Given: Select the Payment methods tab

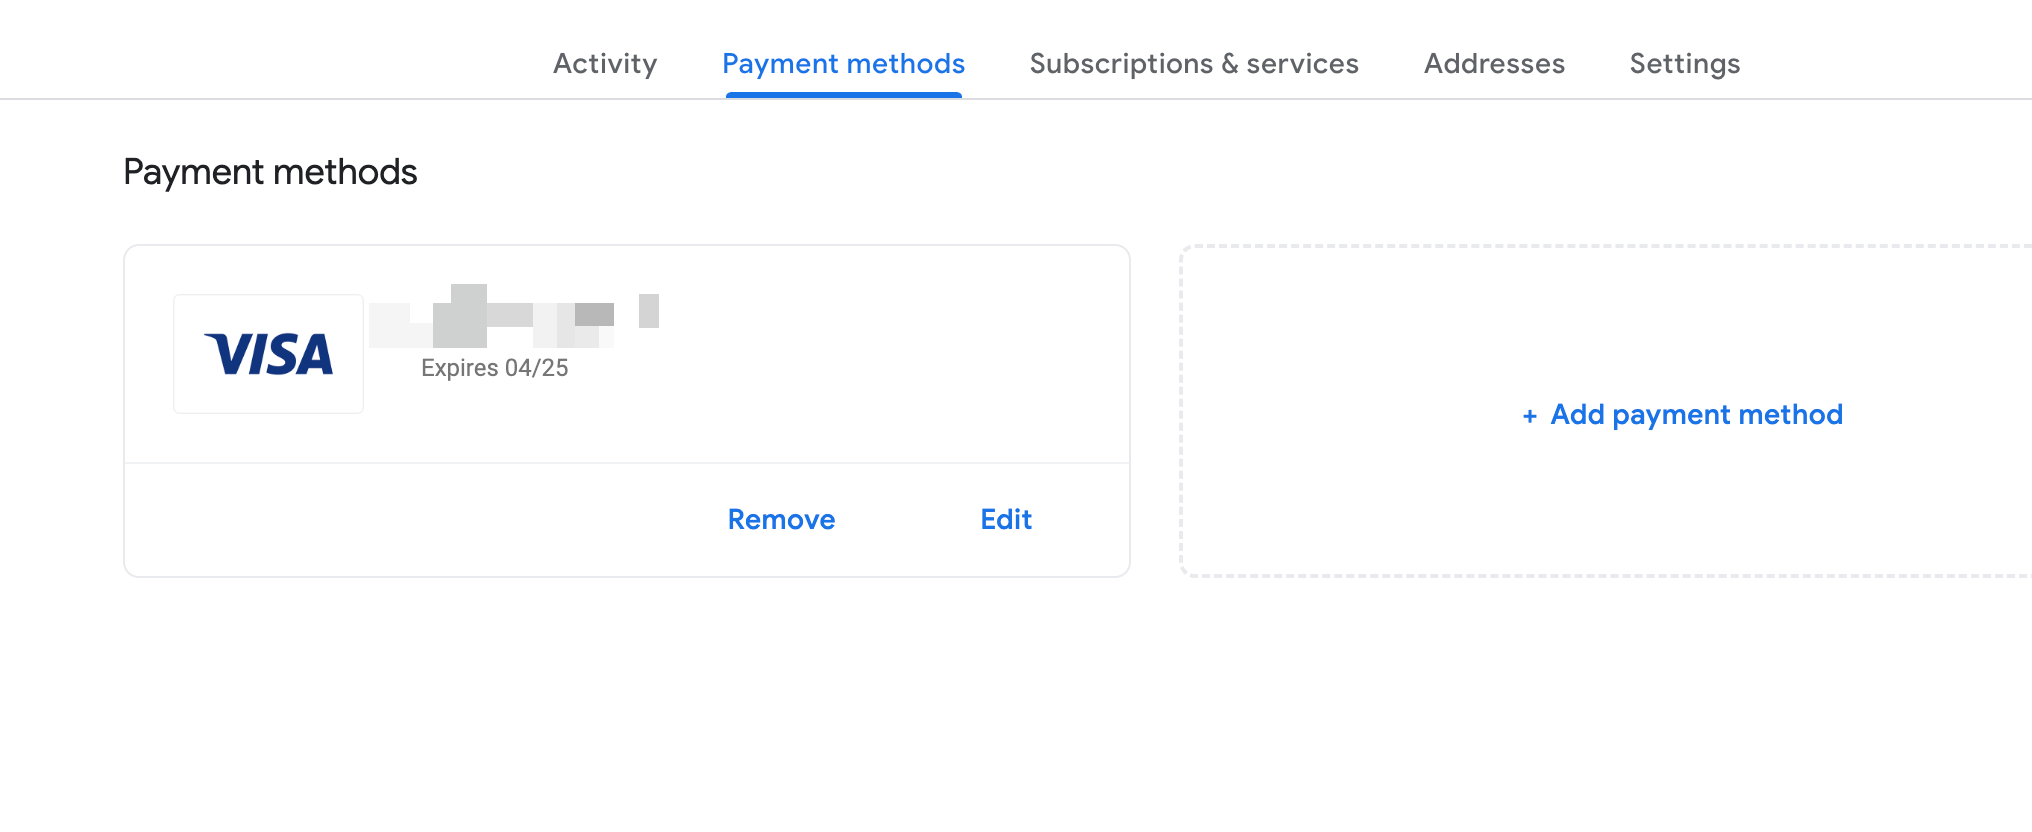Looking at the screenshot, I should click(x=843, y=64).
